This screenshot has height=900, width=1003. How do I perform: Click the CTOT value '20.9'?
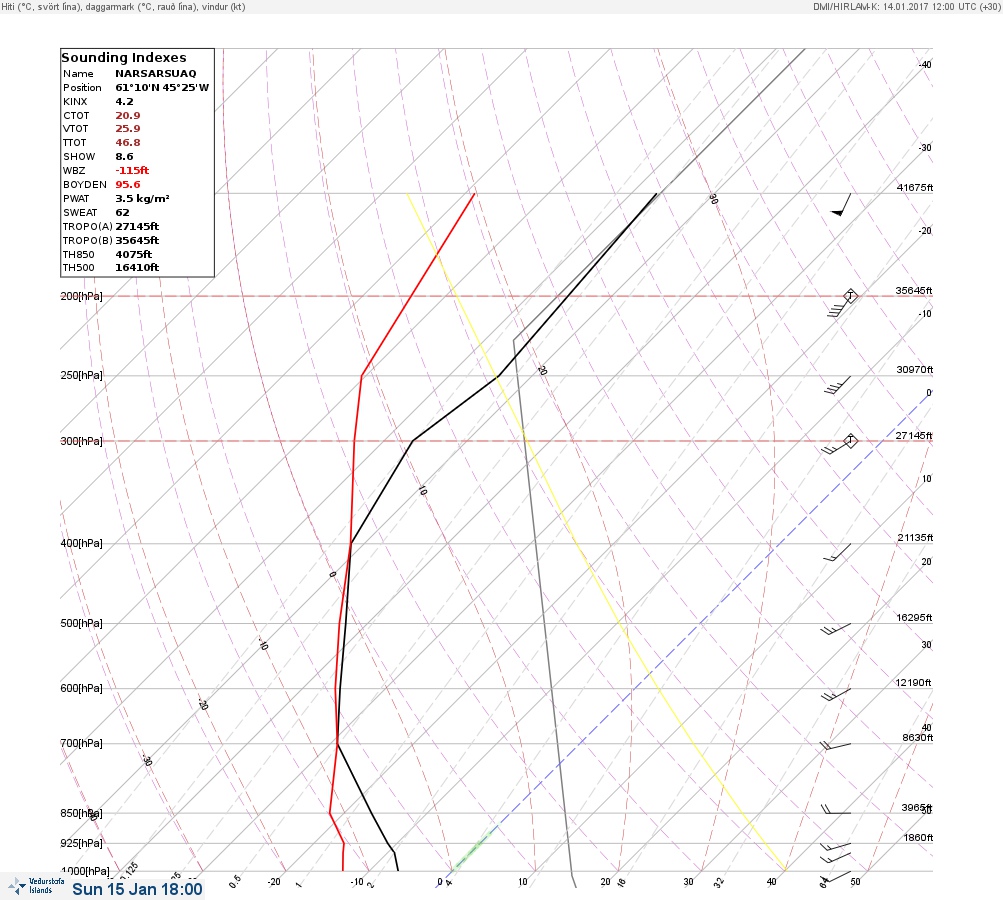coord(127,116)
